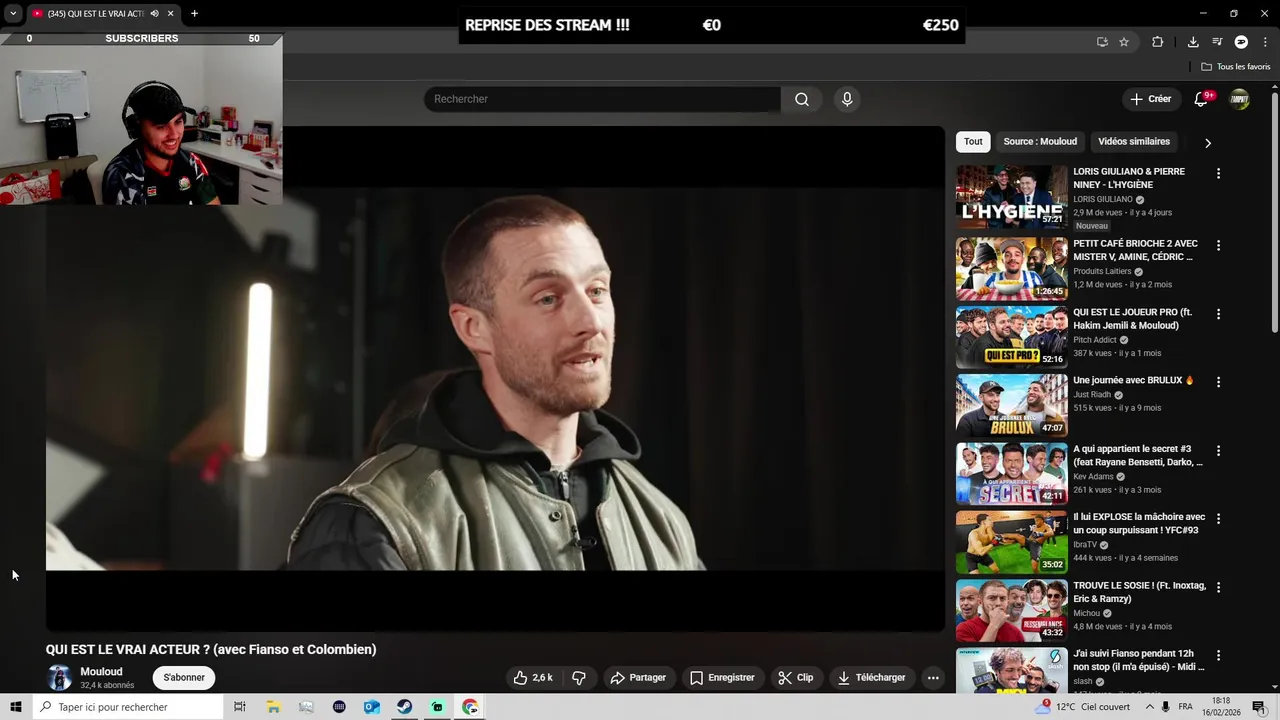Open TROUVE LE SOSIE video title
The width and height of the screenshot is (1280, 720).
pos(1140,592)
